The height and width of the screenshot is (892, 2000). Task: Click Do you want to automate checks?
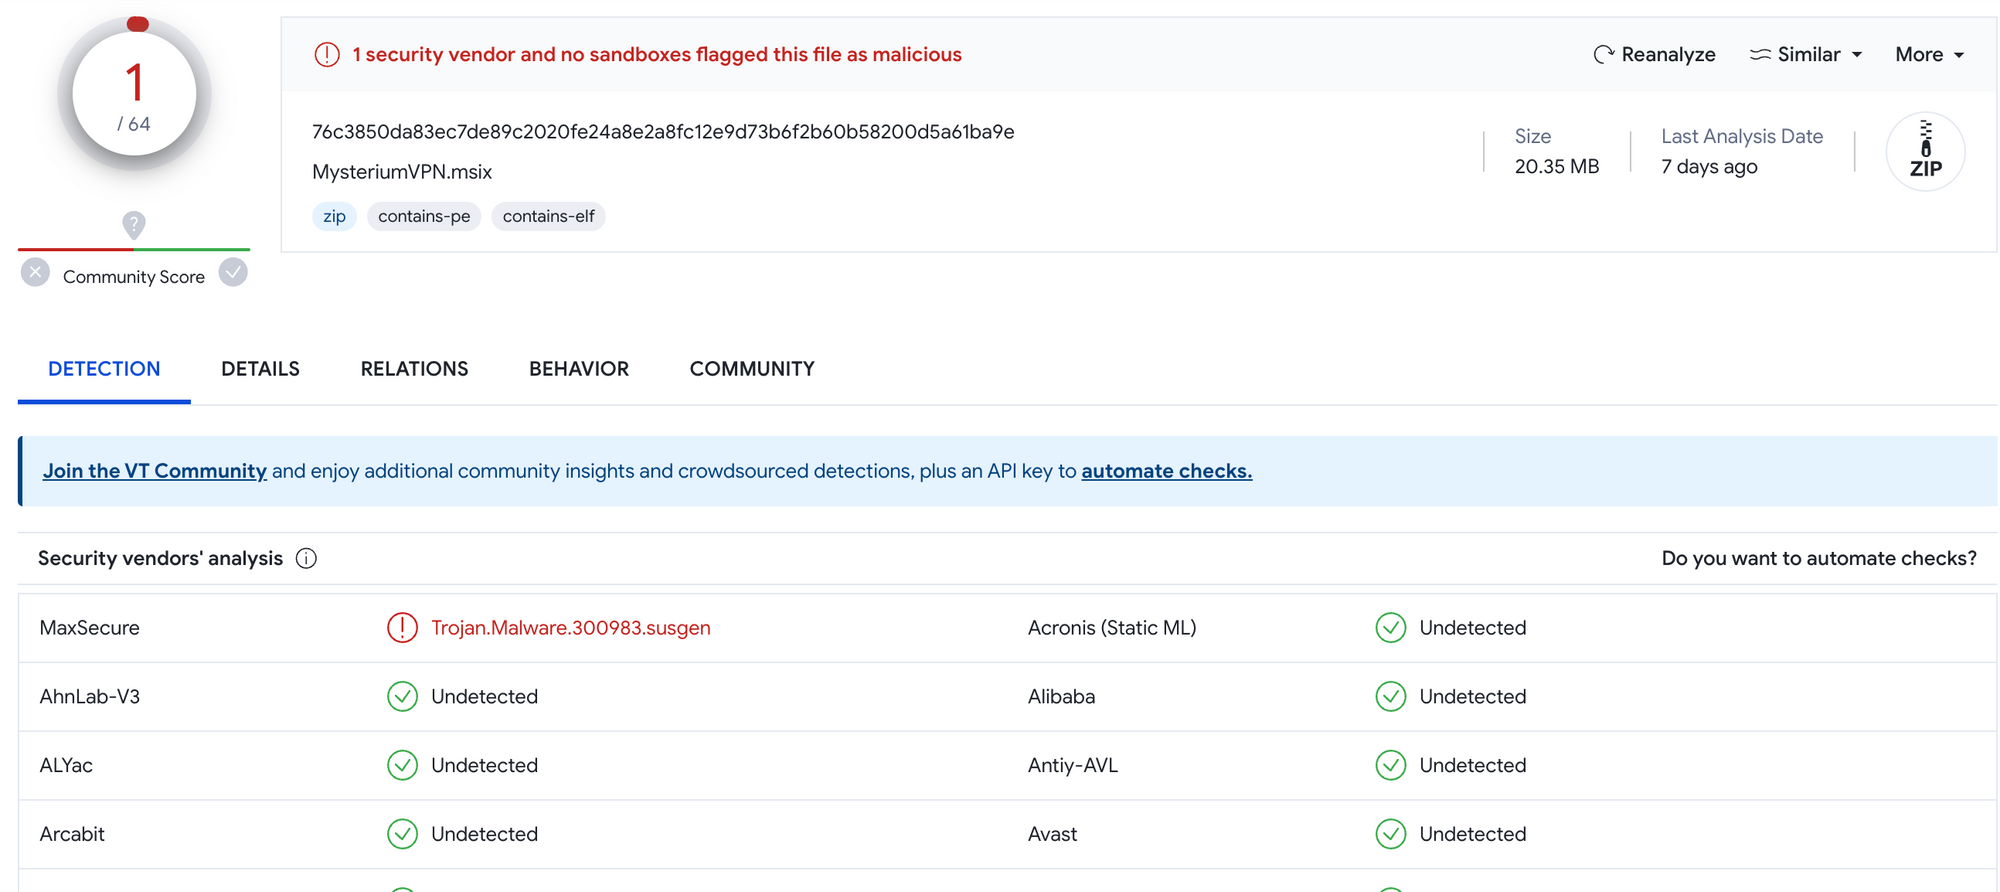[x=1819, y=559]
